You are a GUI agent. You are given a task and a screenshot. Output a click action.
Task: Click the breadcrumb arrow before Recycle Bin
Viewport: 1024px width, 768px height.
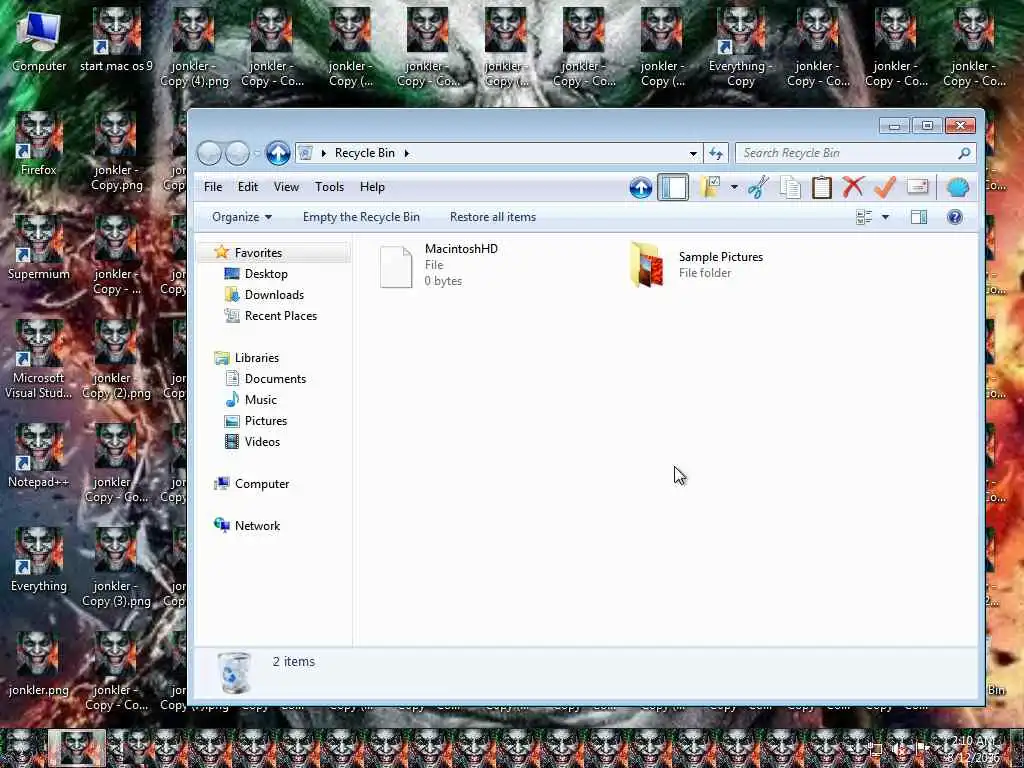pos(324,153)
